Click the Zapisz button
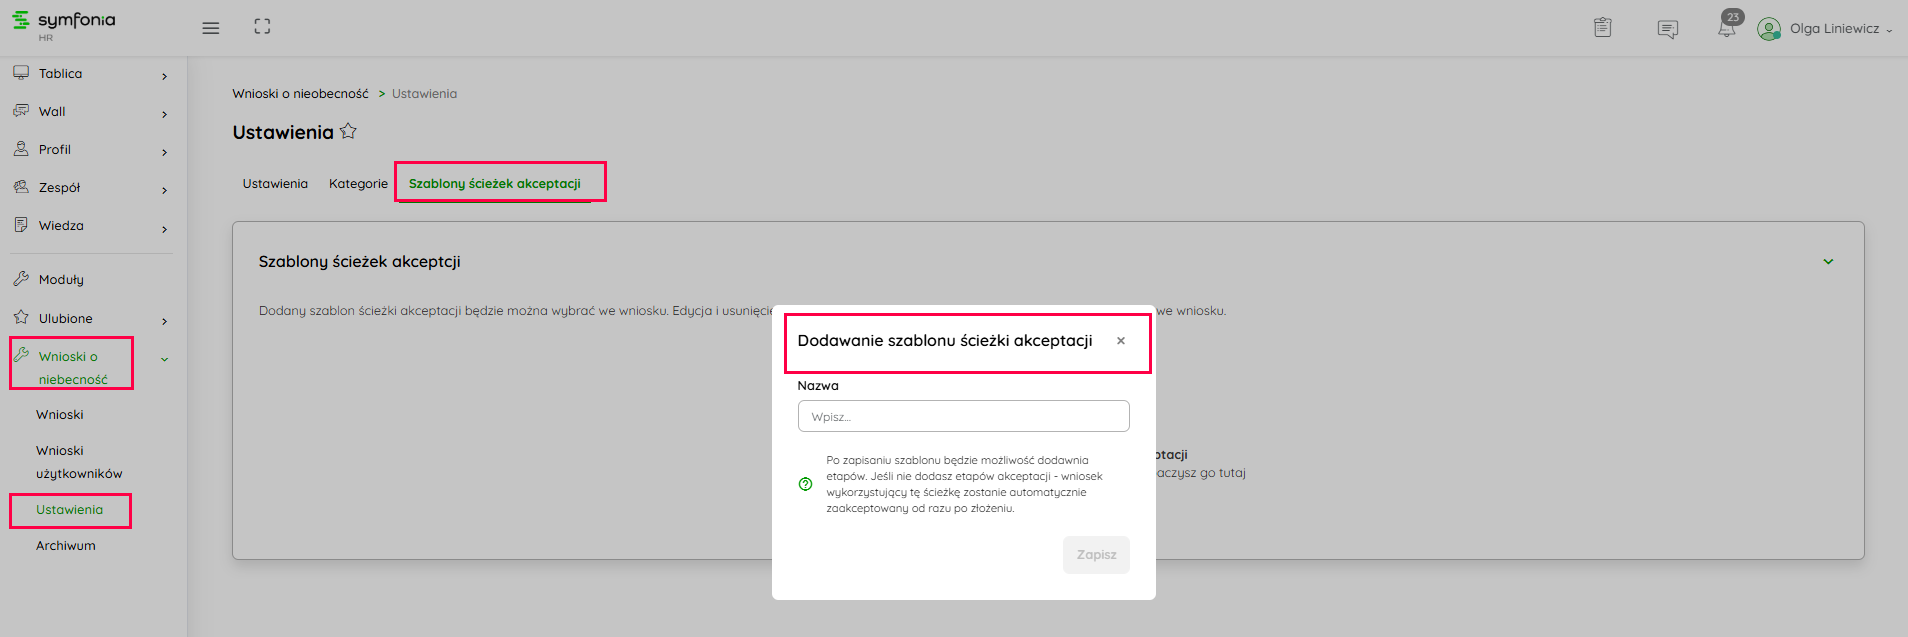The width and height of the screenshot is (1908, 637). [x=1096, y=555]
